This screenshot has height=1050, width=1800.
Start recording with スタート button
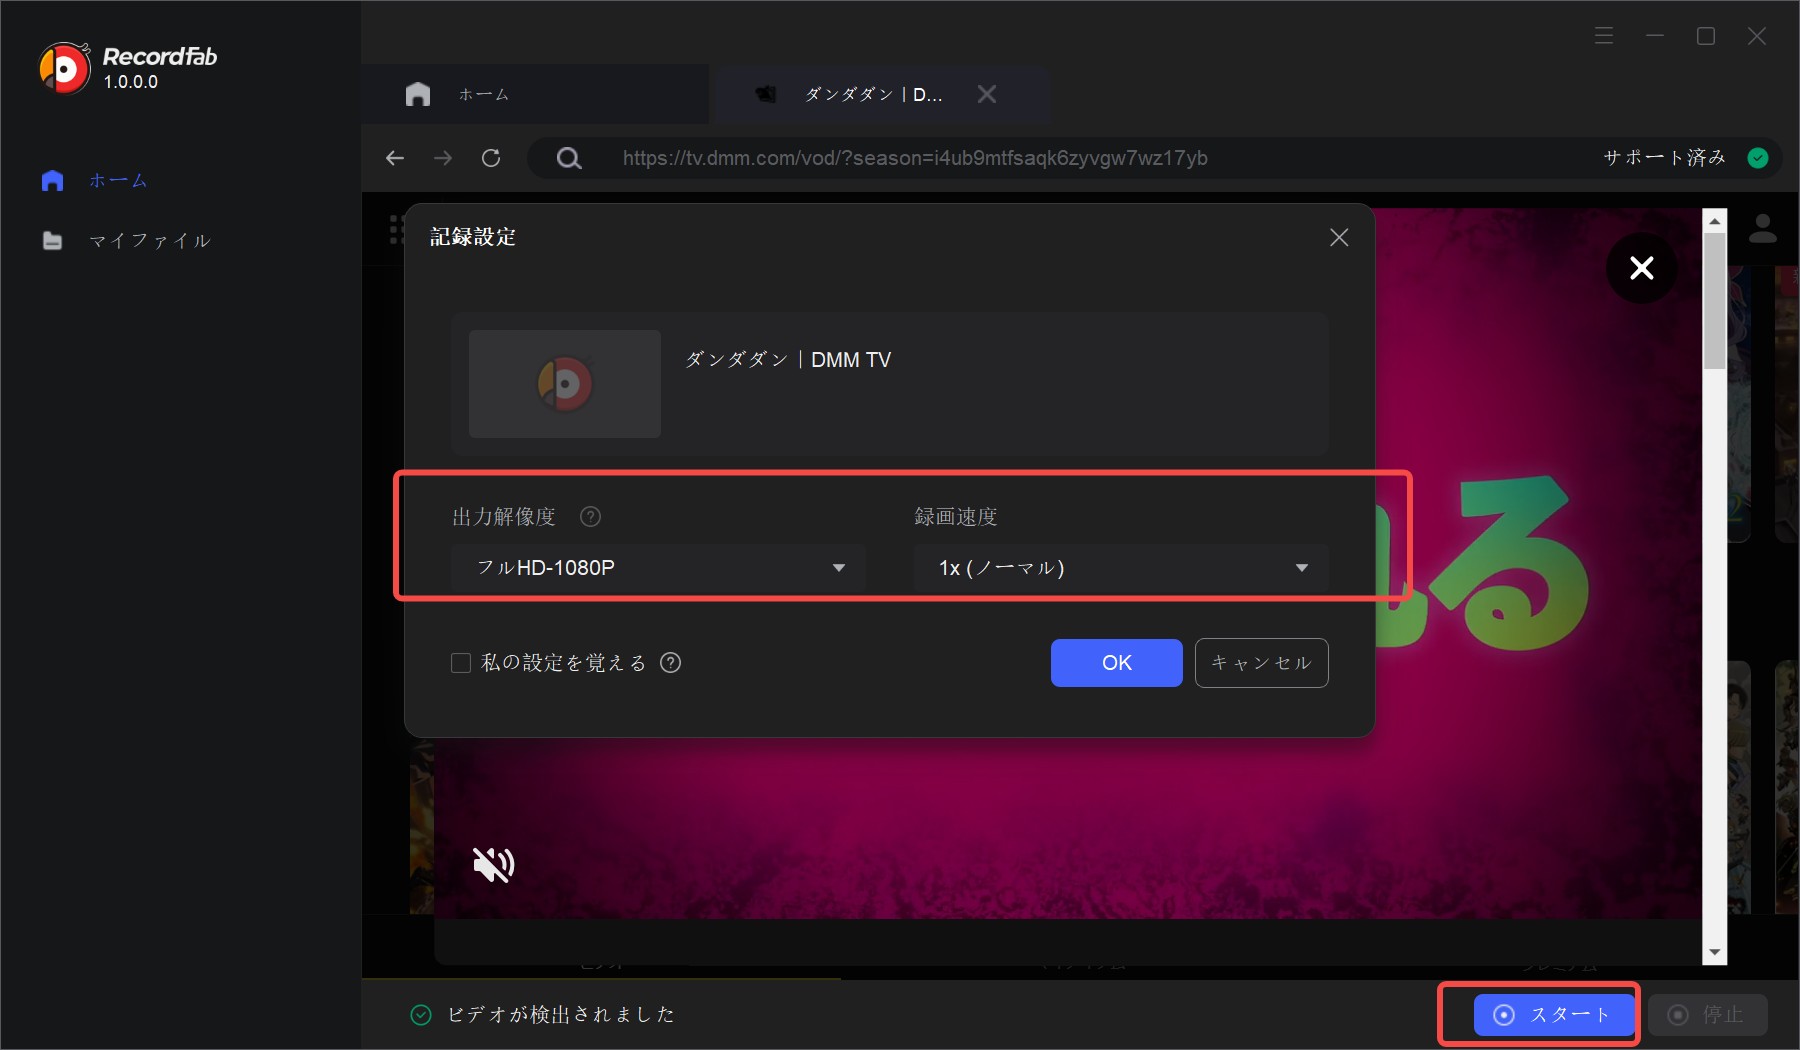tap(1554, 1015)
